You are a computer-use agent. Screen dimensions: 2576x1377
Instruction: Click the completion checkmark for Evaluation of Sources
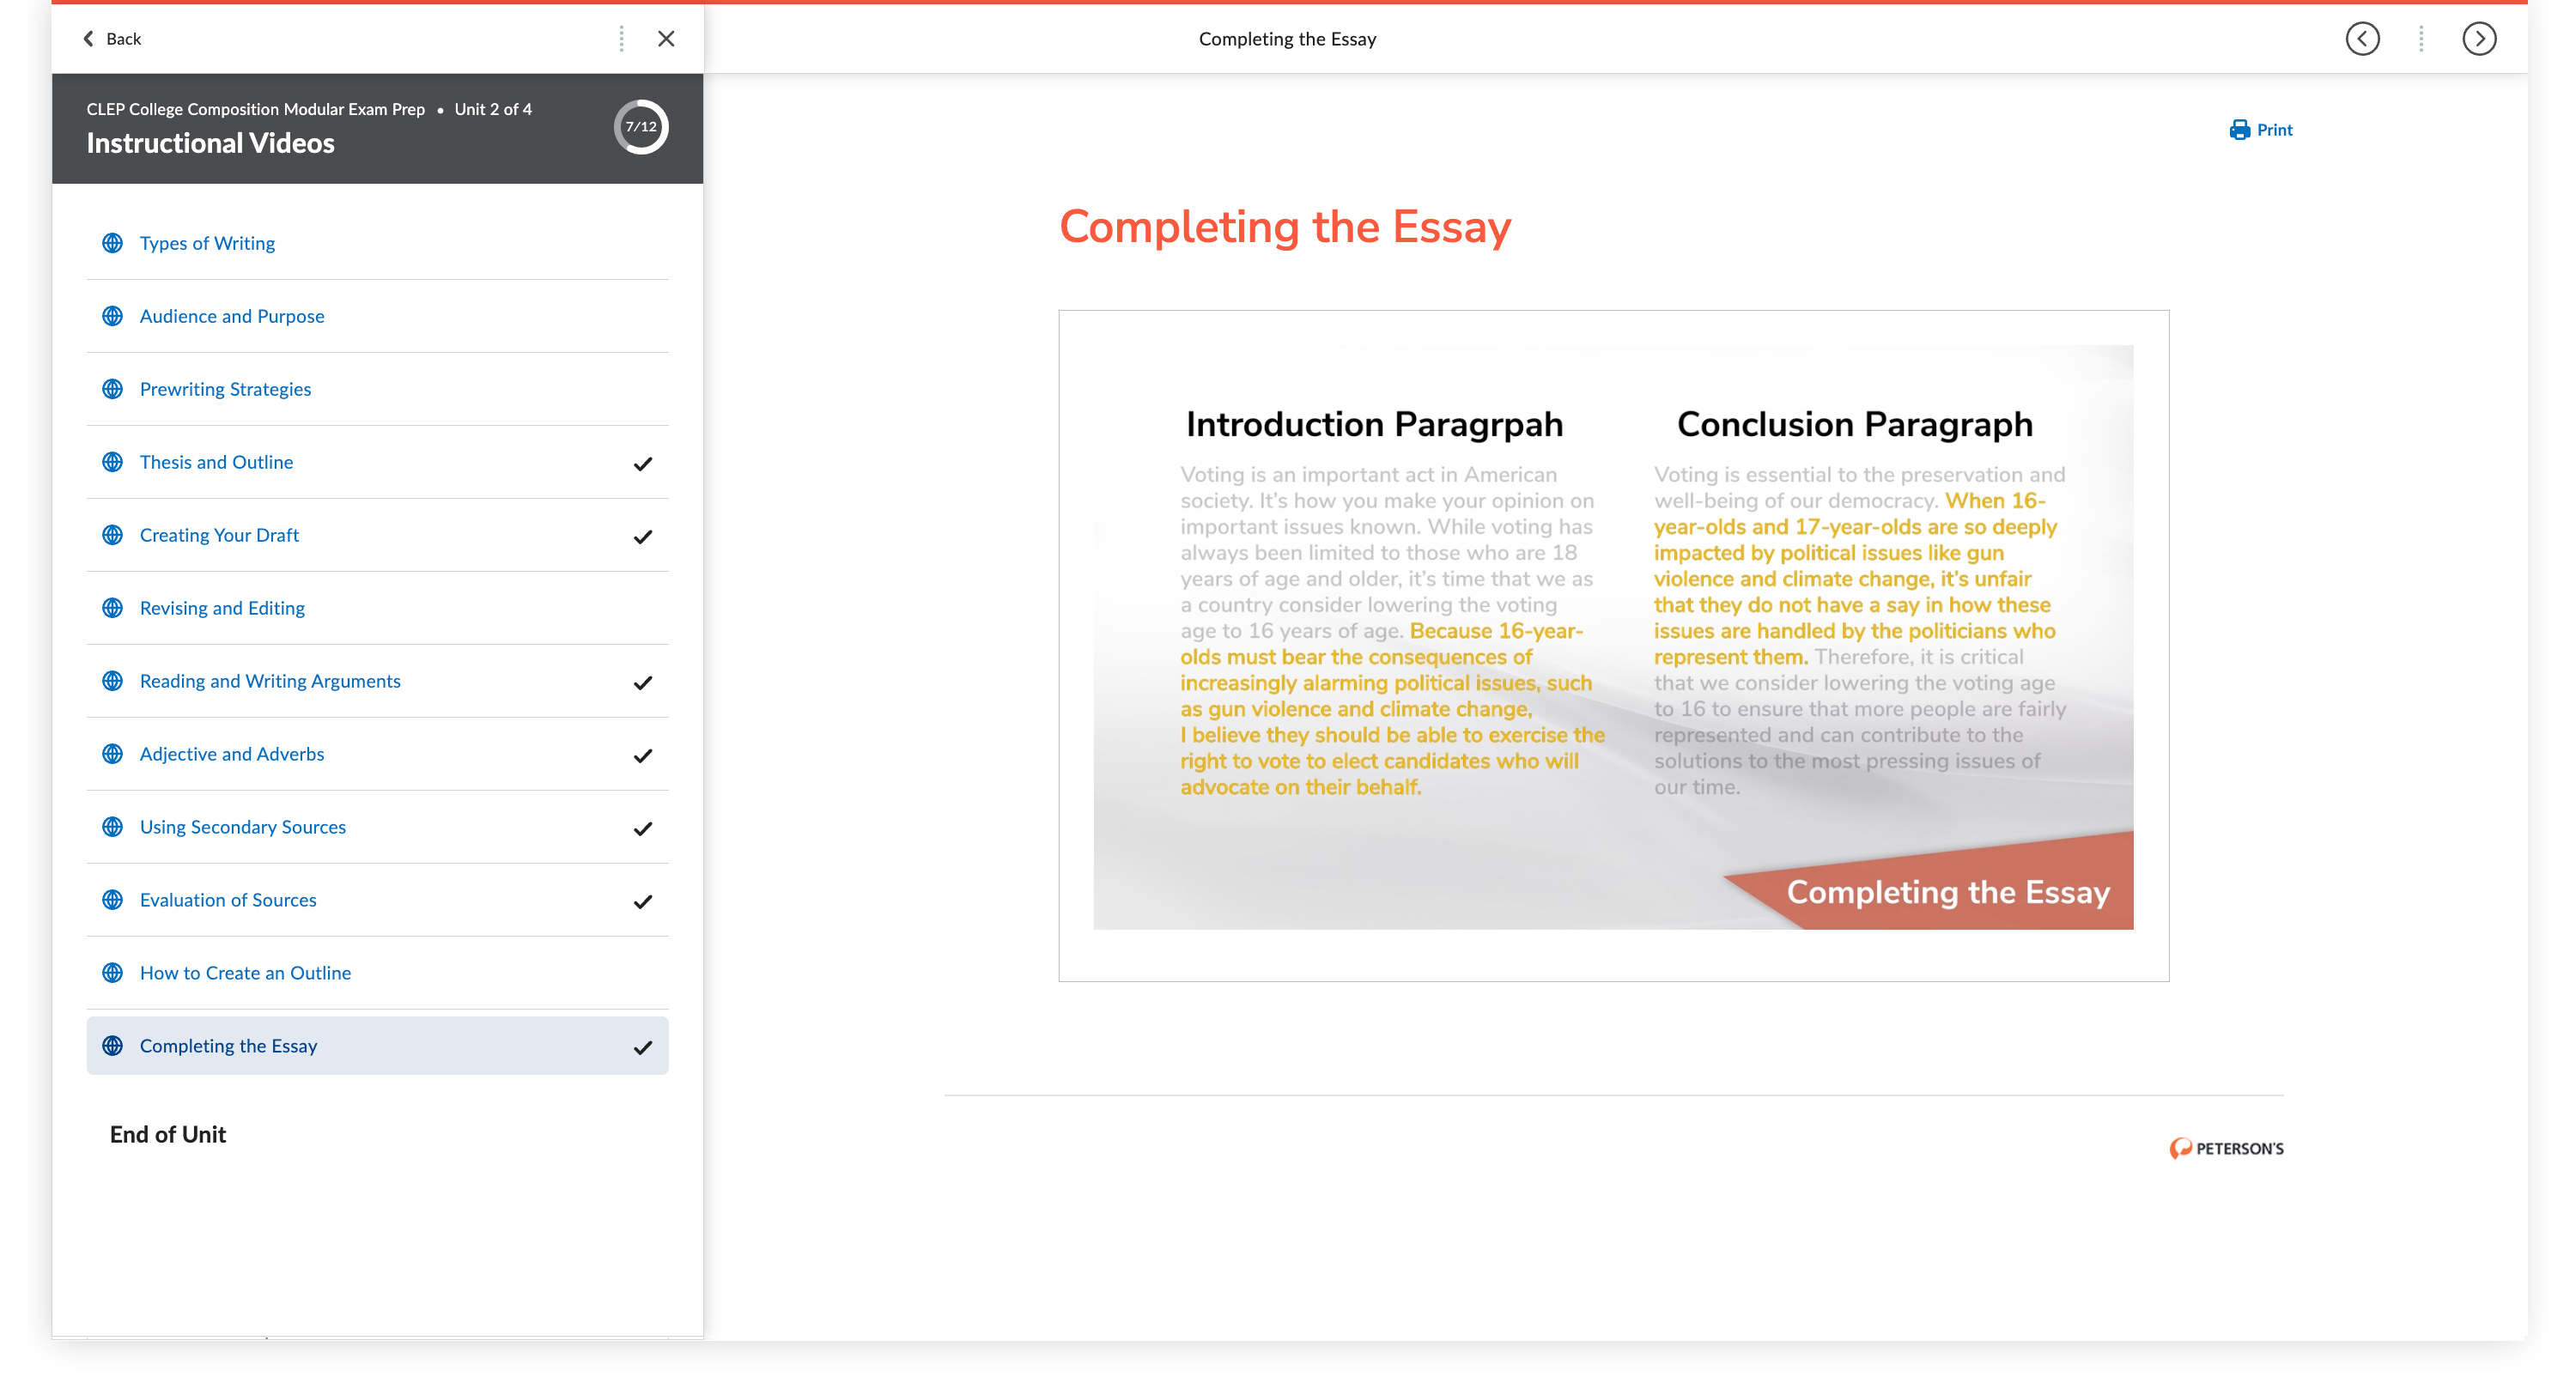[x=643, y=901]
